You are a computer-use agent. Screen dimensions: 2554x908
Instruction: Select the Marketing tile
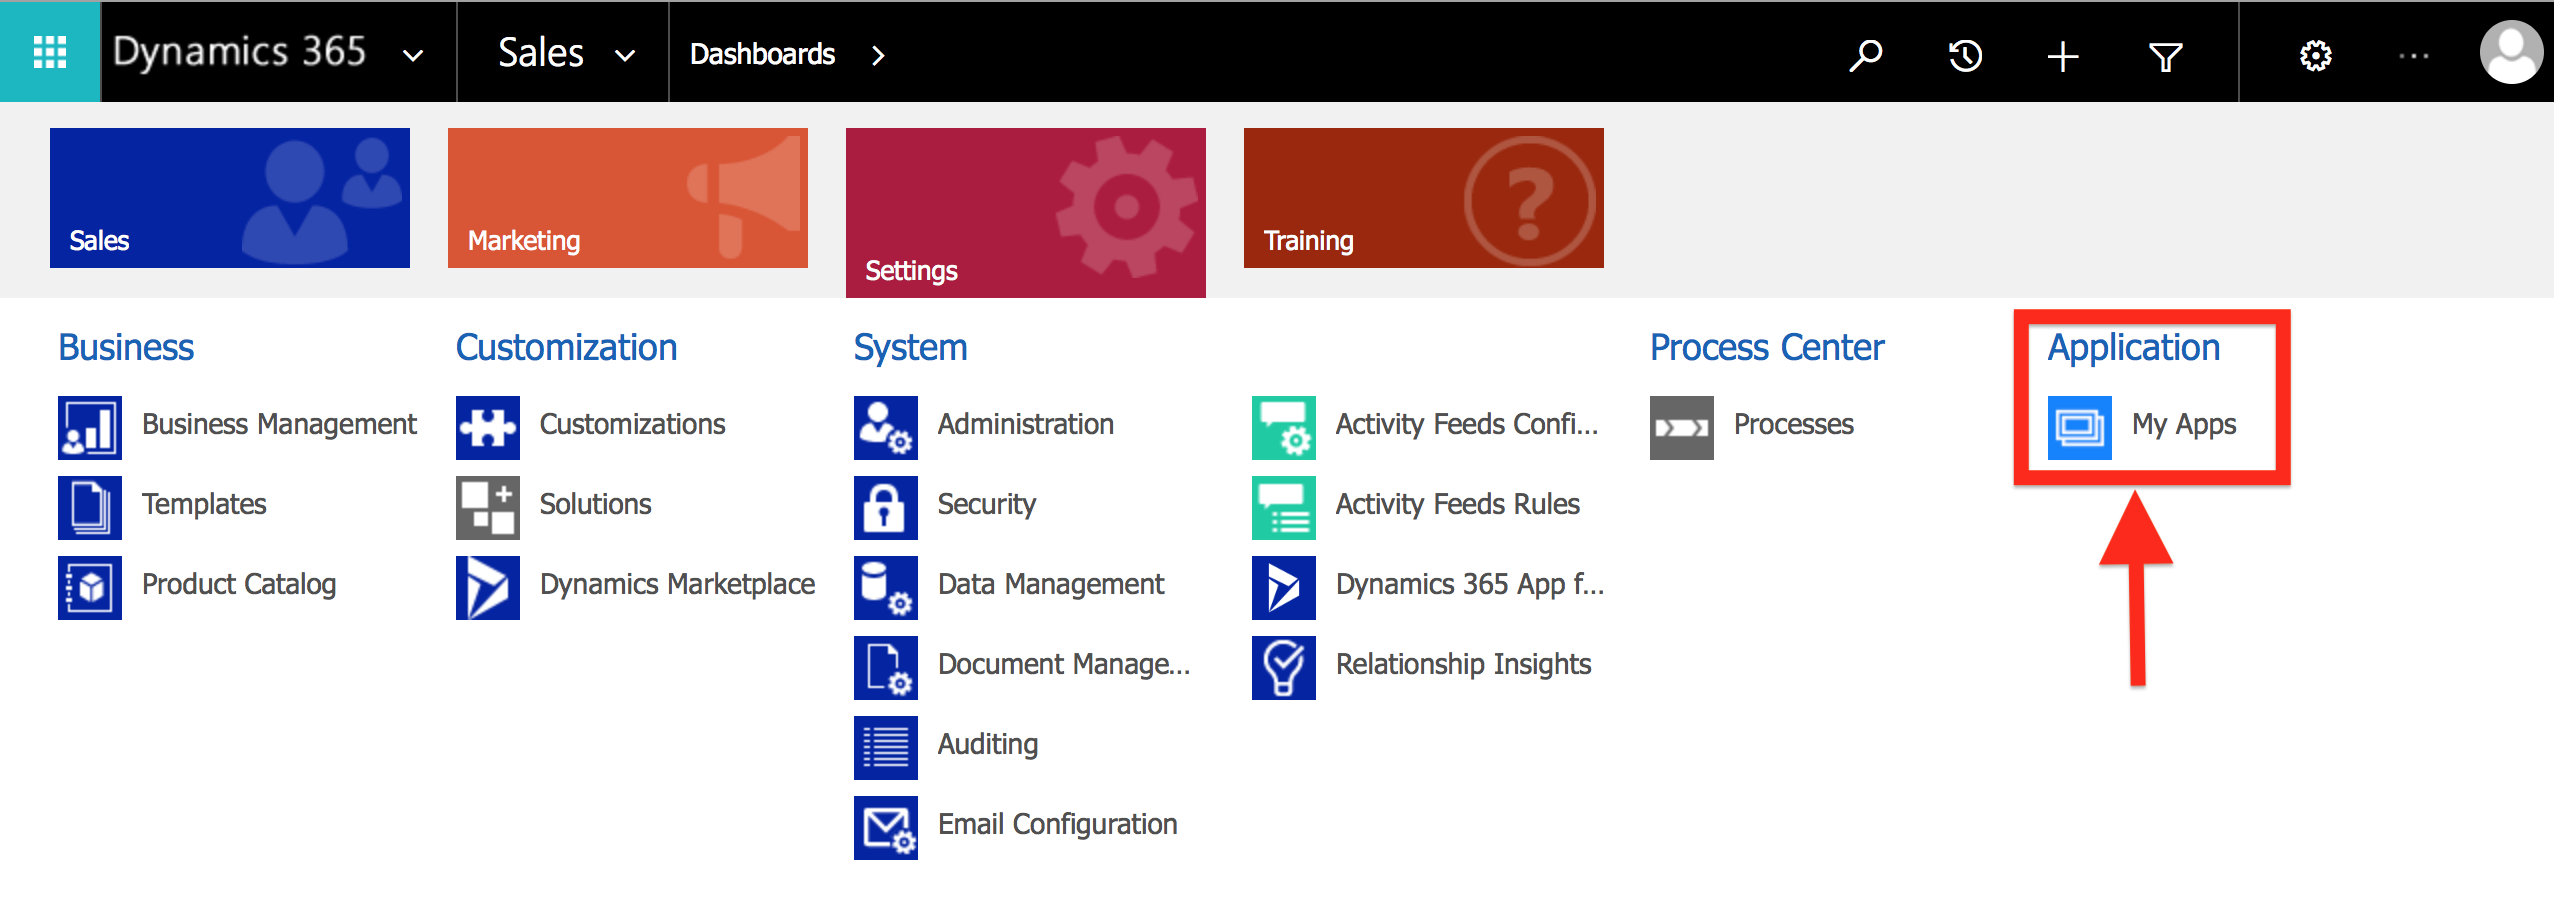click(x=627, y=198)
